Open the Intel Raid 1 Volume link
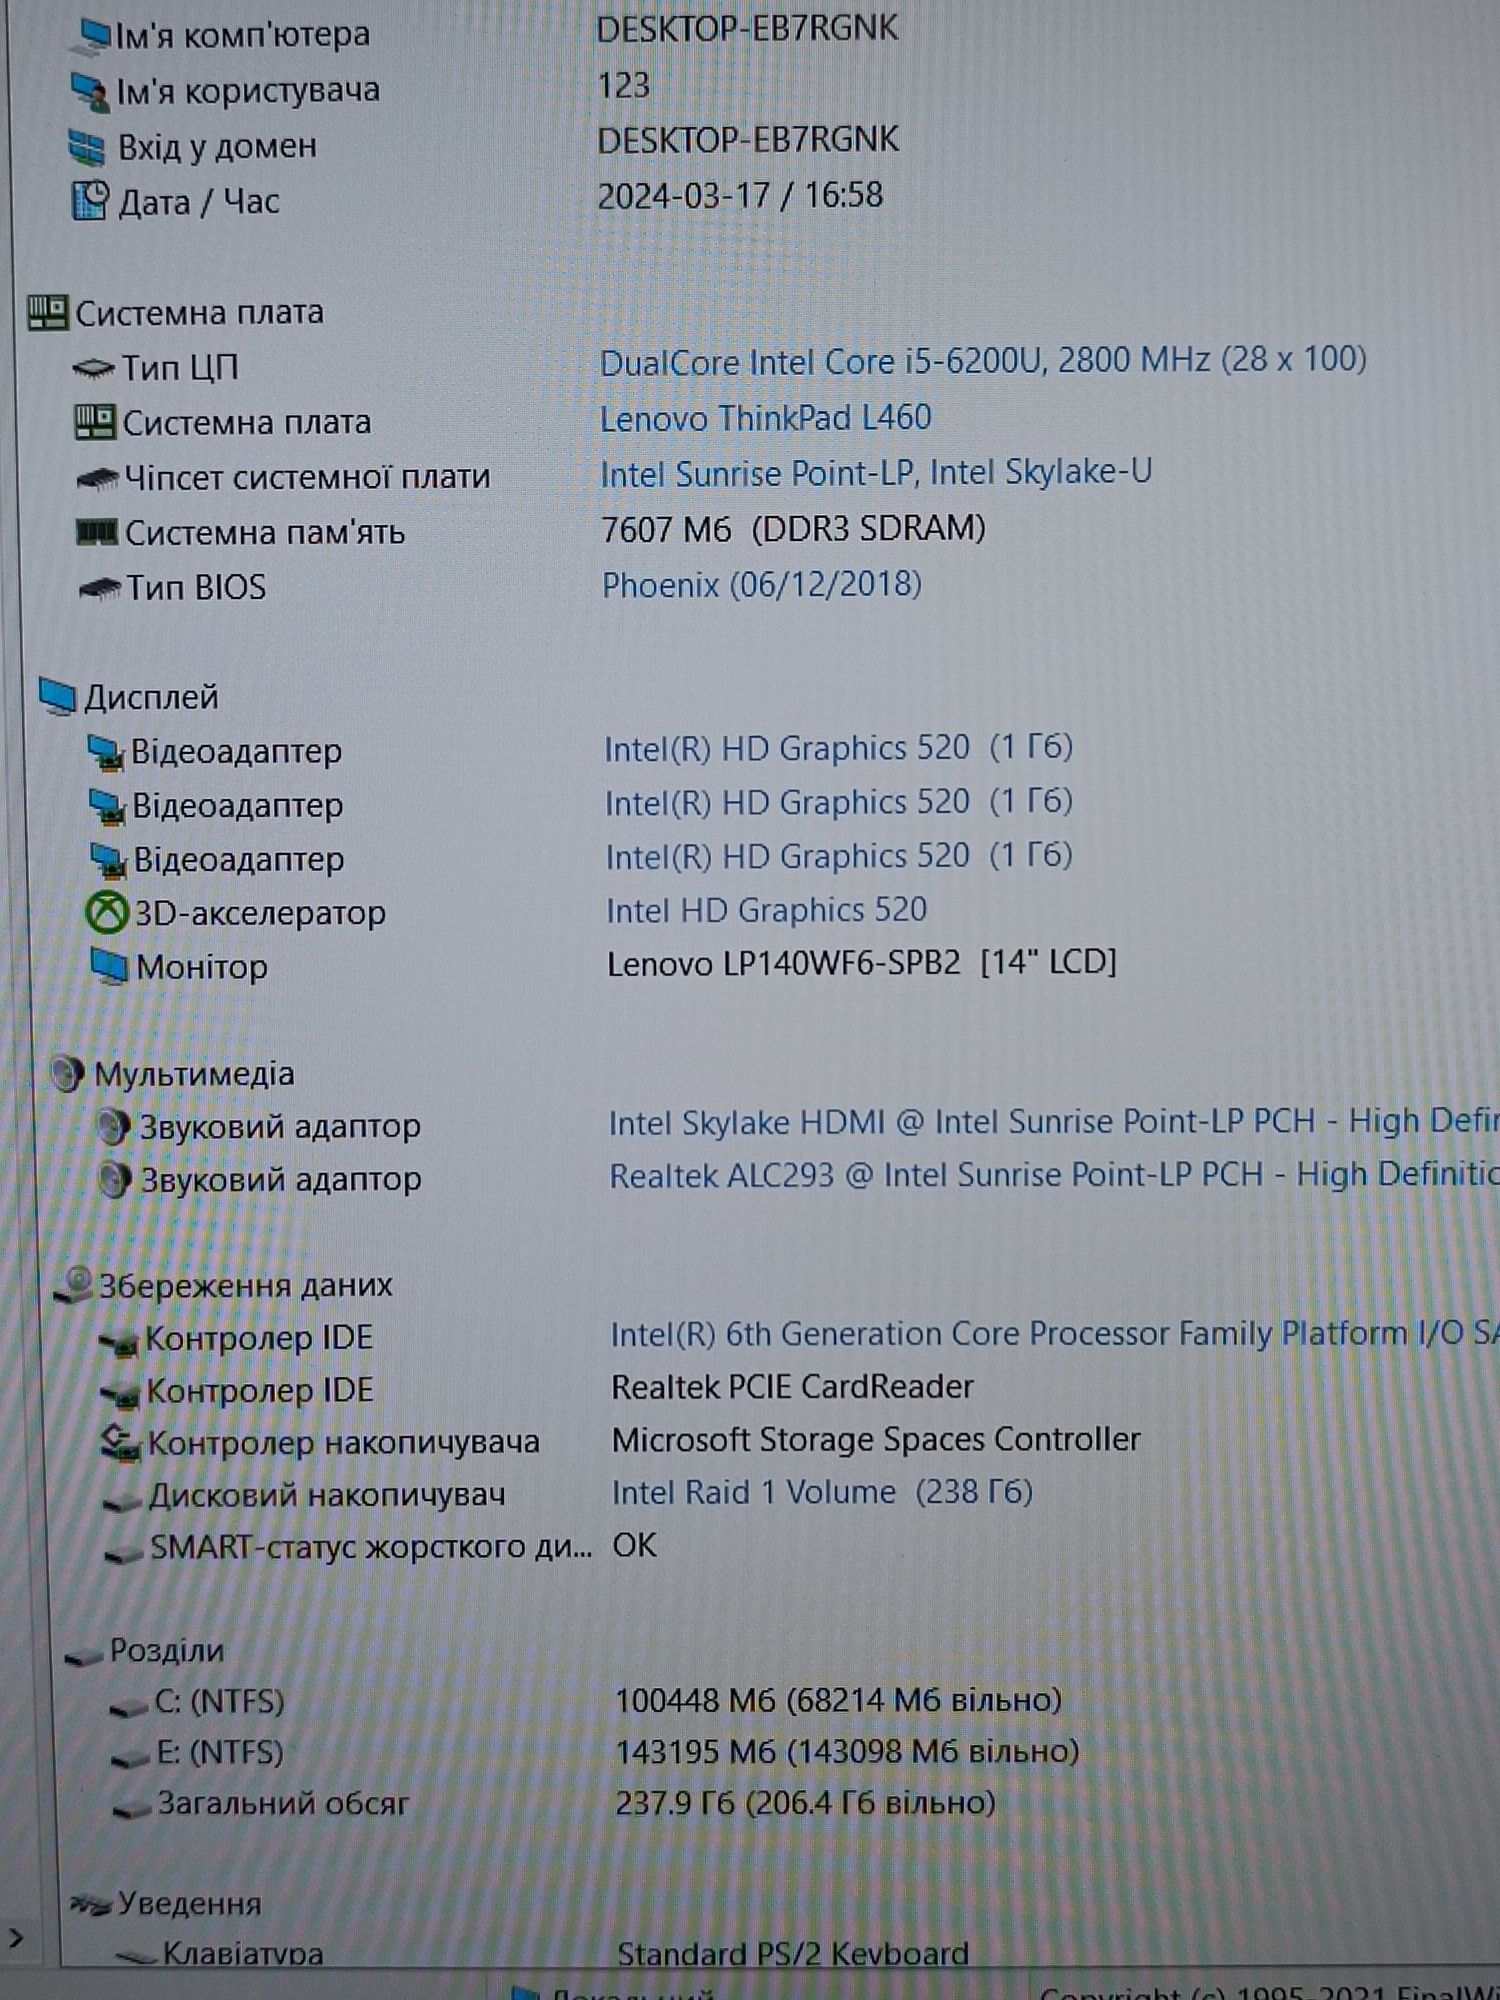Screen dimensions: 1500x2000 pyautogui.click(x=821, y=1493)
